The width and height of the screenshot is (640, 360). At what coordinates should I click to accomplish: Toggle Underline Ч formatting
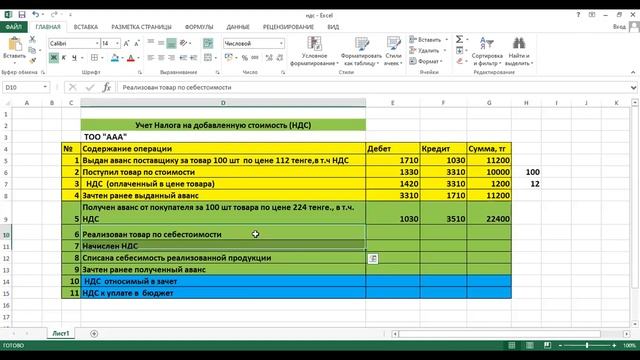(74, 58)
